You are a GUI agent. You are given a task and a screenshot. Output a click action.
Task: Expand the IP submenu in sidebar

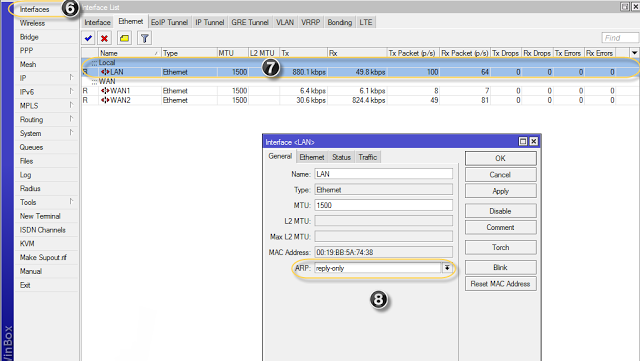71,77
